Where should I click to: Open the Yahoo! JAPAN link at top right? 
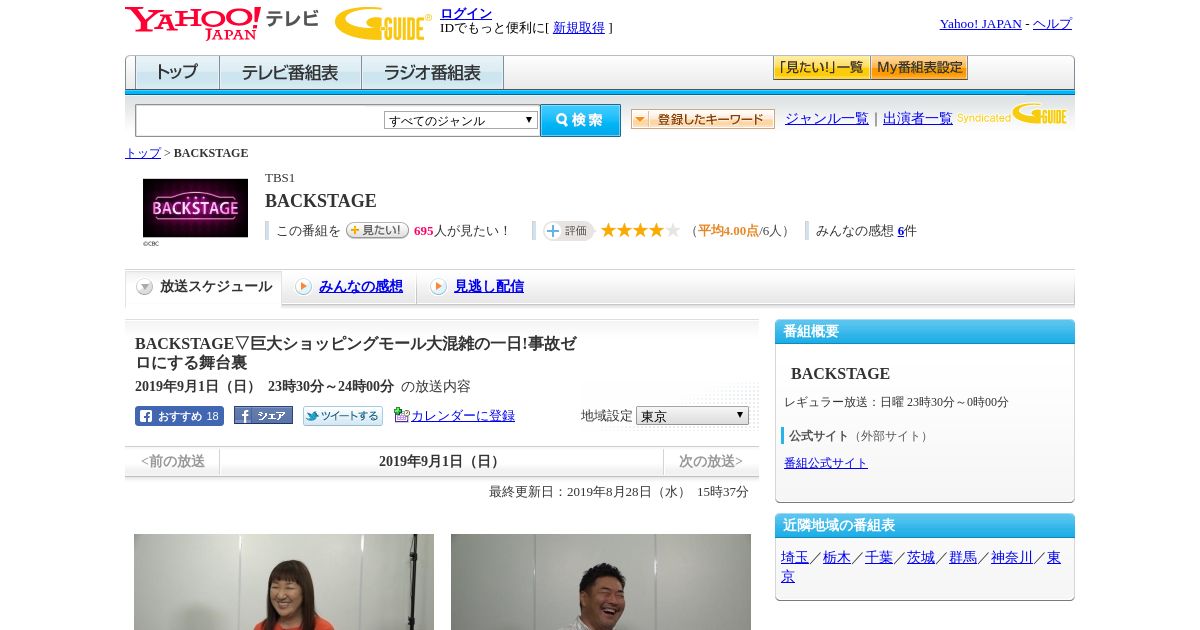click(980, 24)
